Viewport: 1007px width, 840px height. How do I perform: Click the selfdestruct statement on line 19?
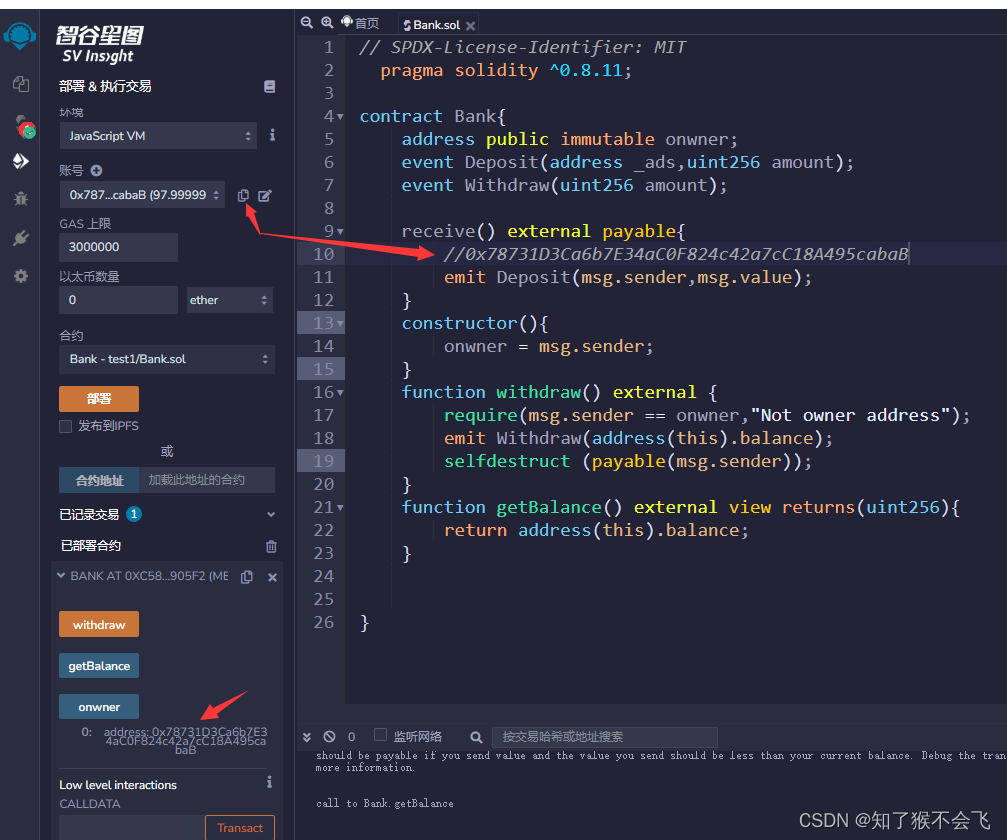click(x=627, y=461)
